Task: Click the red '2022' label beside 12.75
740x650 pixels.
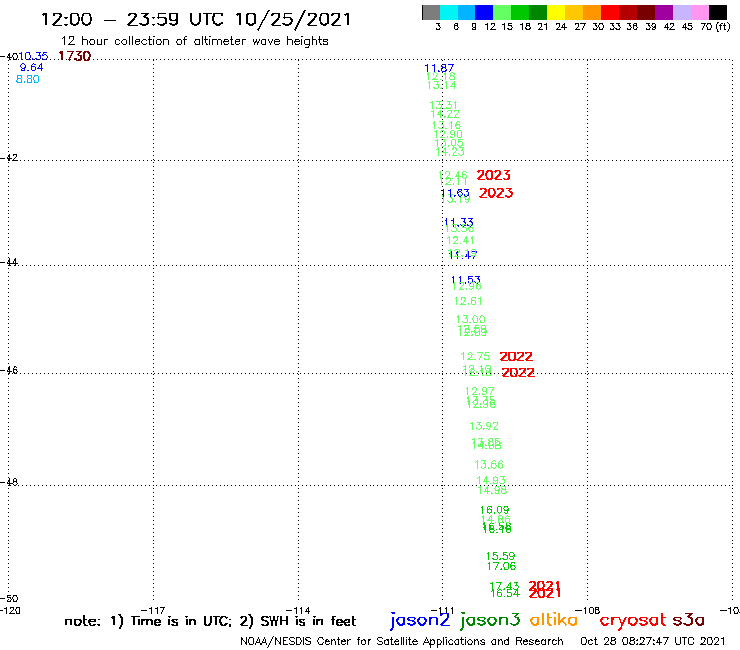Action: tap(516, 356)
